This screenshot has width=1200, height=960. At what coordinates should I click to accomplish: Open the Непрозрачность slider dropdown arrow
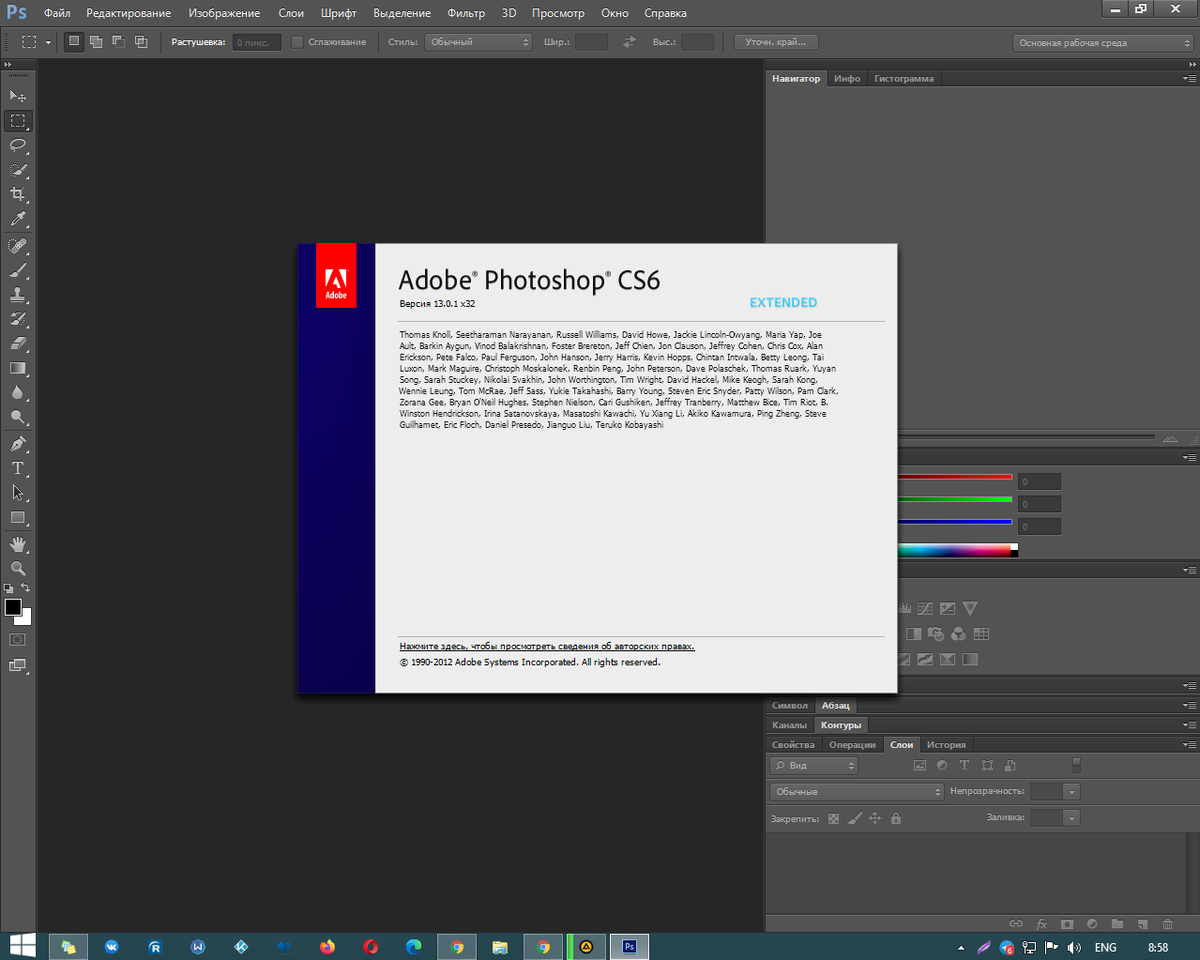click(x=1072, y=791)
